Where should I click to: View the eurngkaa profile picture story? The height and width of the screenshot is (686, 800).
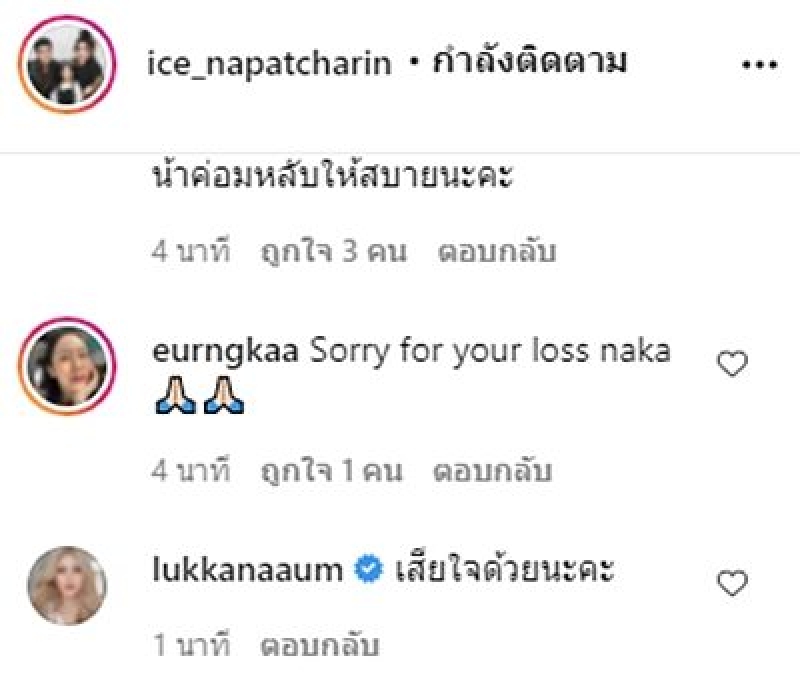coord(67,366)
